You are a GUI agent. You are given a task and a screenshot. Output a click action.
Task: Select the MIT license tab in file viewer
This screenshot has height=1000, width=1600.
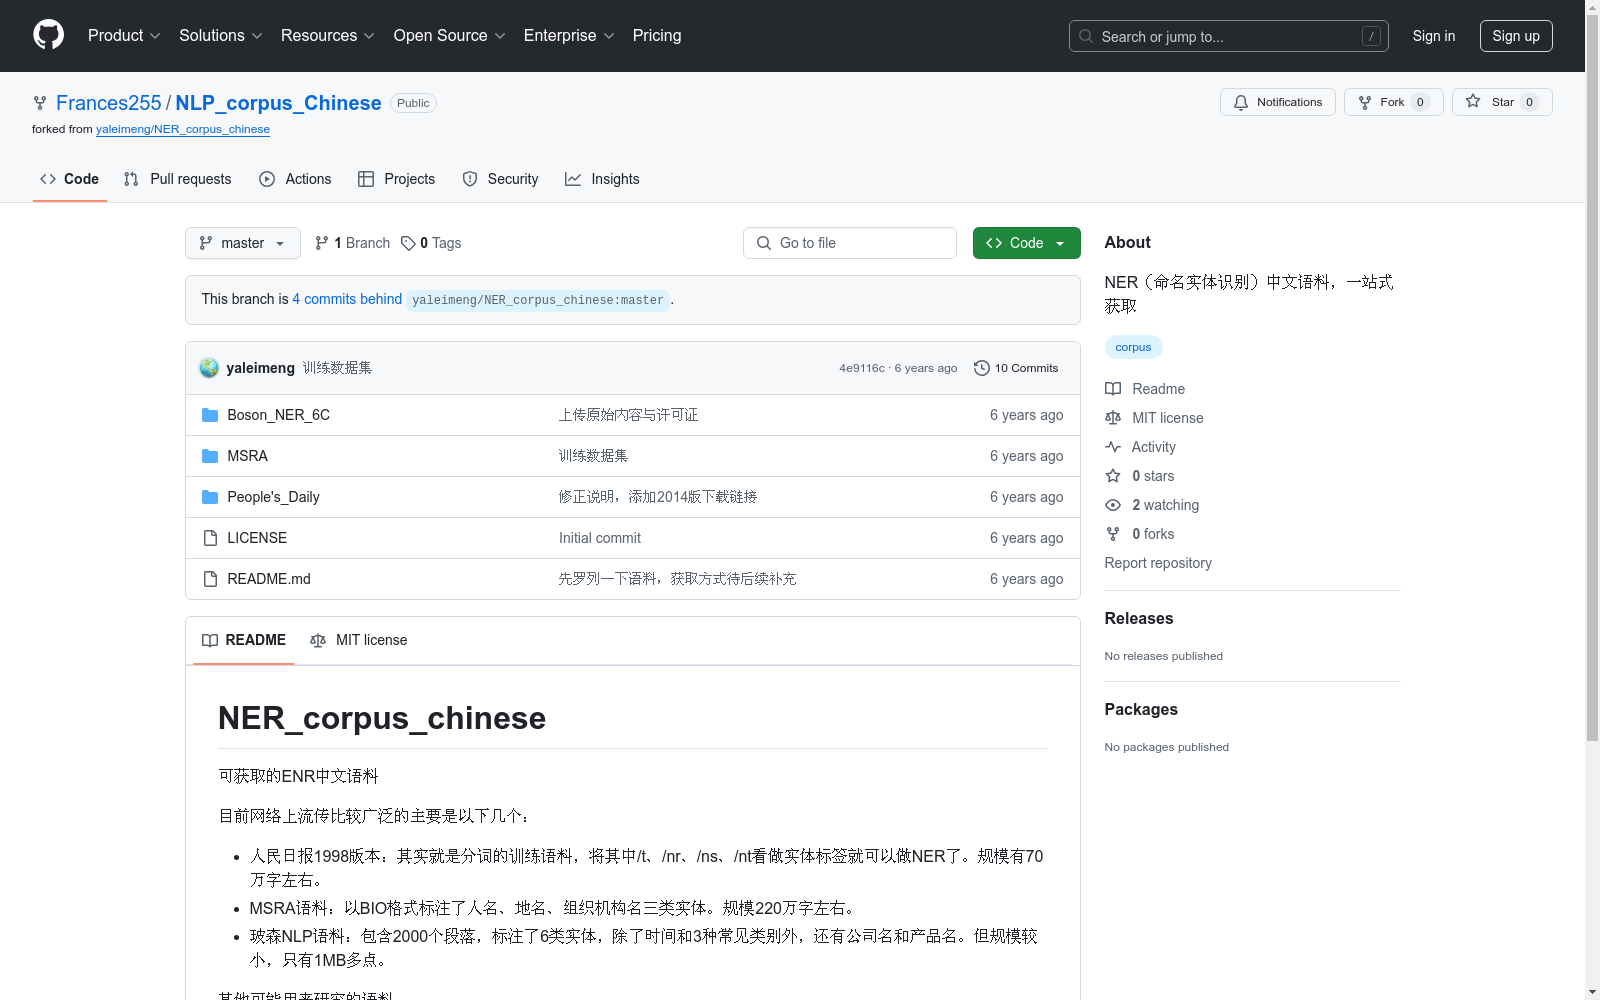[359, 640]
